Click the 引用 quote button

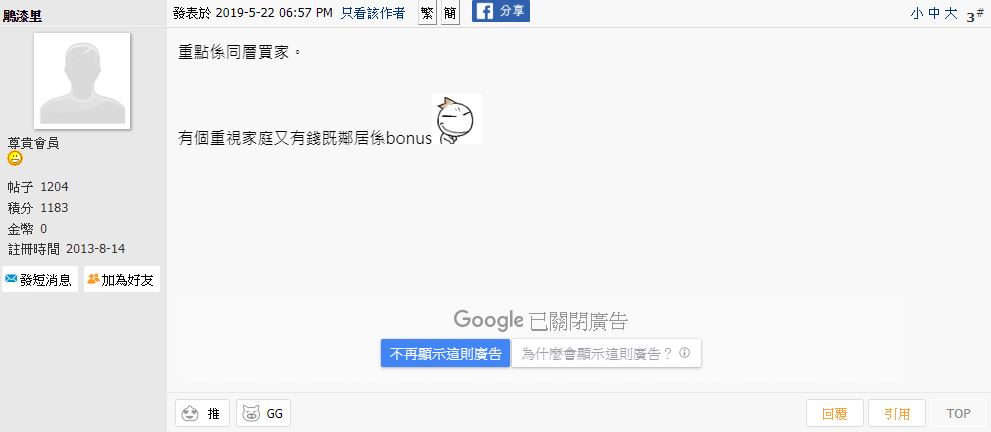897,414
